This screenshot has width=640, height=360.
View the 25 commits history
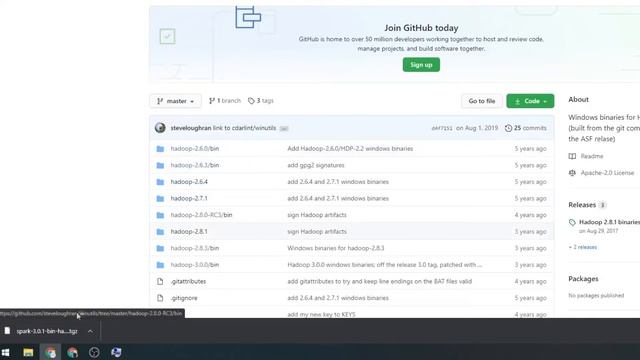pos(526,128)
